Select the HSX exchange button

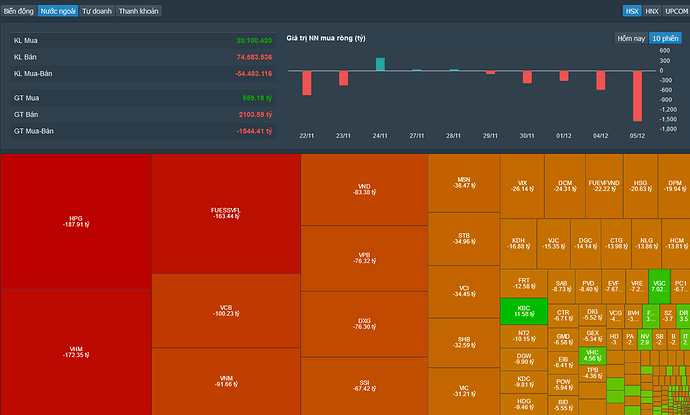click(x=632, y=11)
